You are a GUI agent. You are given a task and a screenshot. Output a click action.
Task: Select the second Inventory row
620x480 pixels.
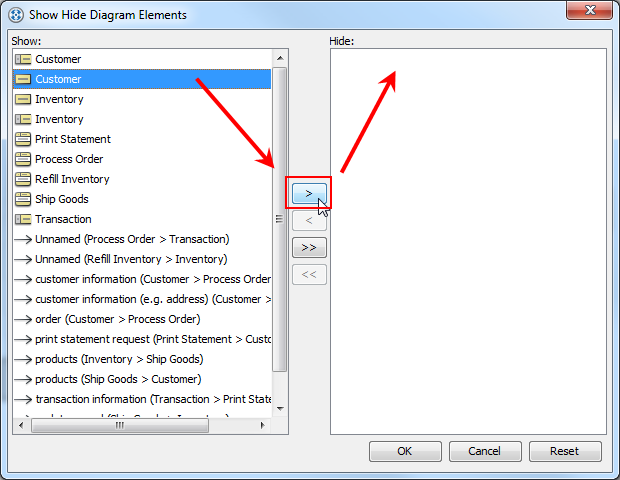coord(142,119)
